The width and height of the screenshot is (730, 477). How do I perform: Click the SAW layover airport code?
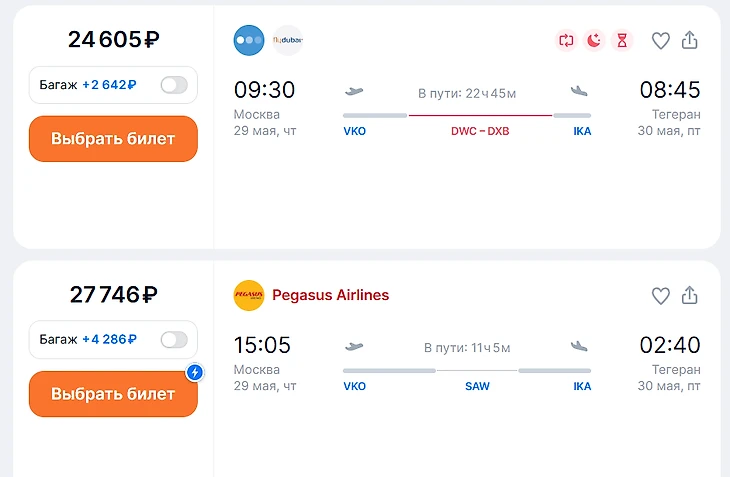[x=477, y=386]
